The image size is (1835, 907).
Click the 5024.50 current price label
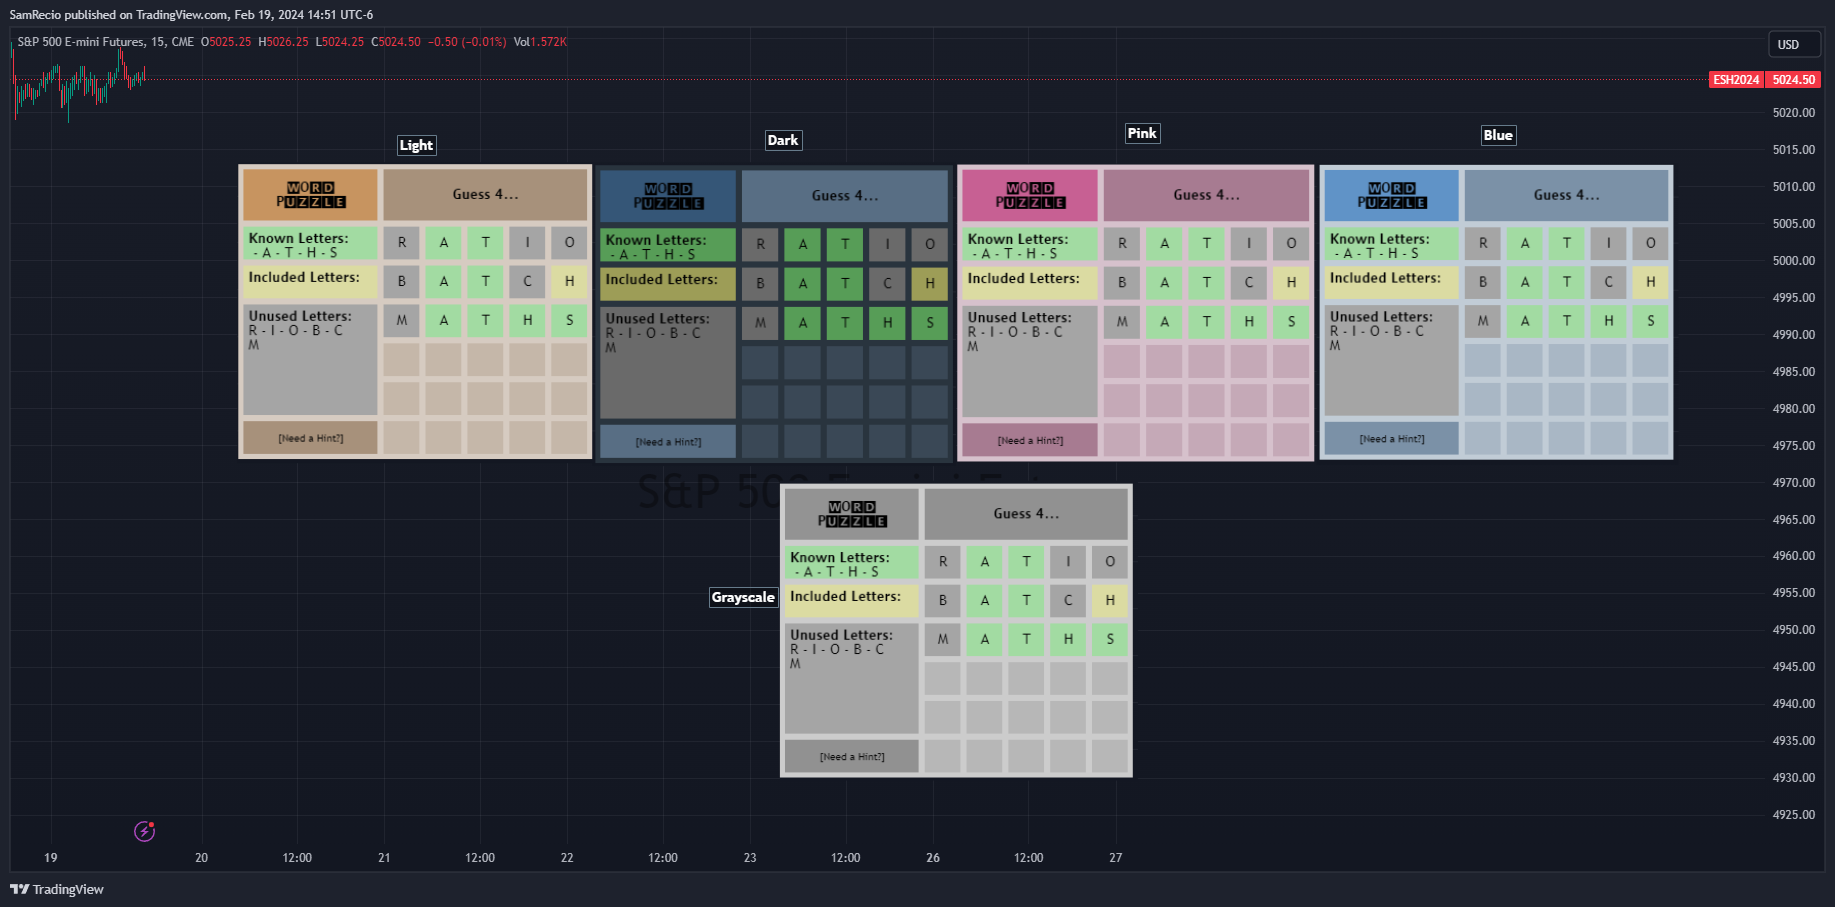1793,80
